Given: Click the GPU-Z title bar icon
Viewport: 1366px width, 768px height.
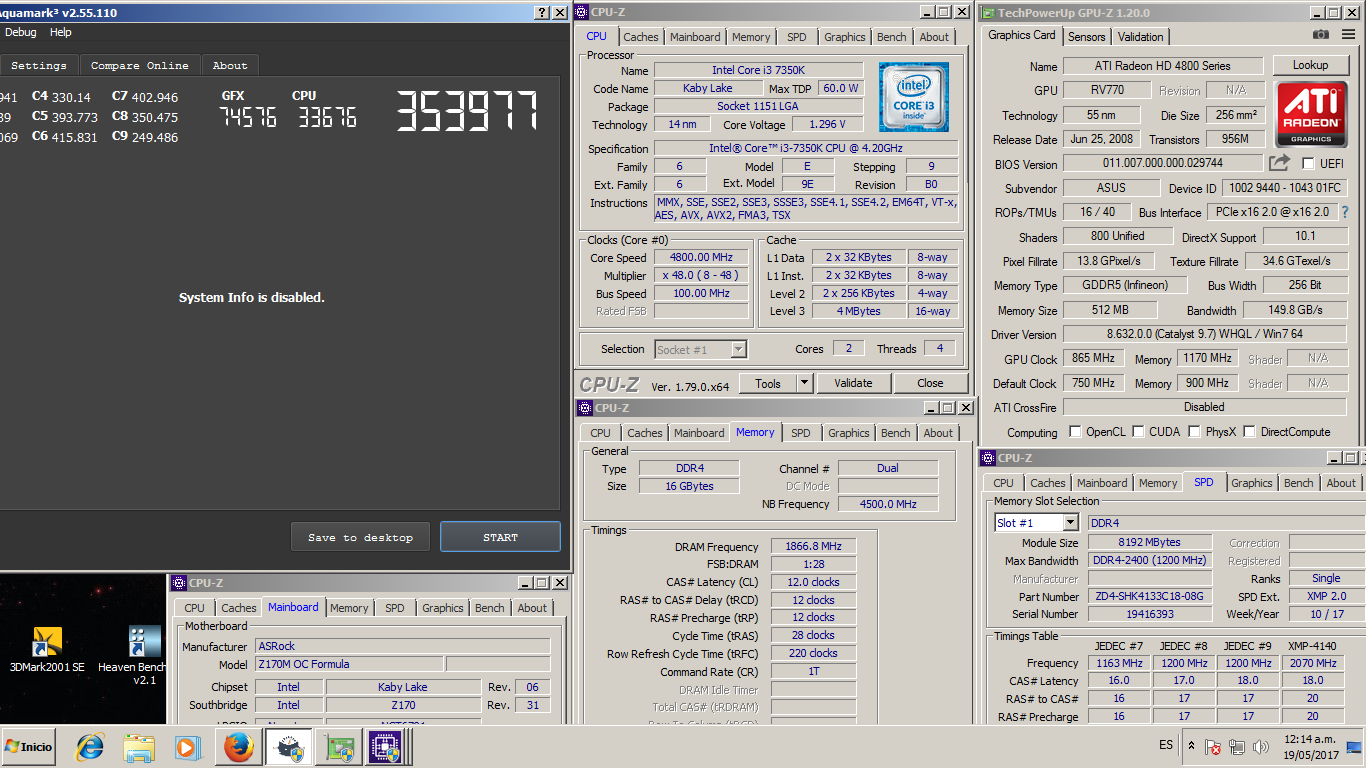Looking at the screenshot, I should tap(989, 12).
